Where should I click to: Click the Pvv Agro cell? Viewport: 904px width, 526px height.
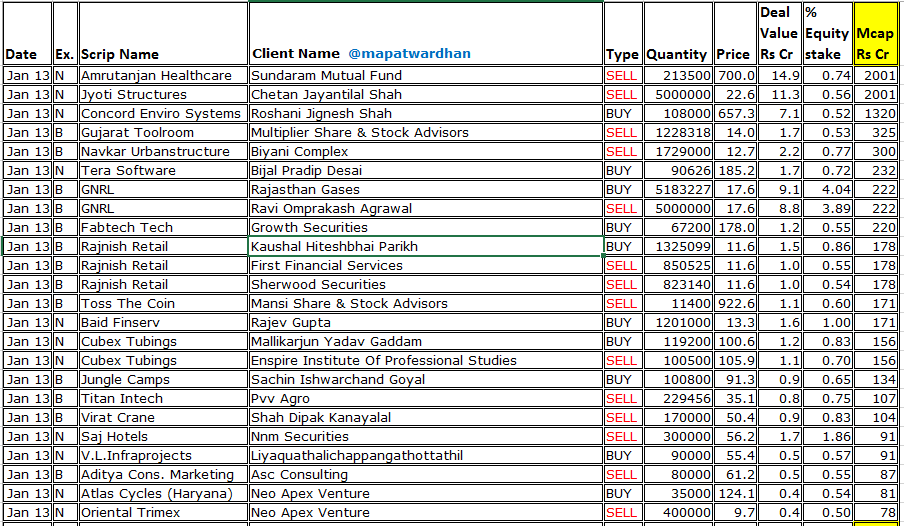pyautogui.click(x=425, y=399)
